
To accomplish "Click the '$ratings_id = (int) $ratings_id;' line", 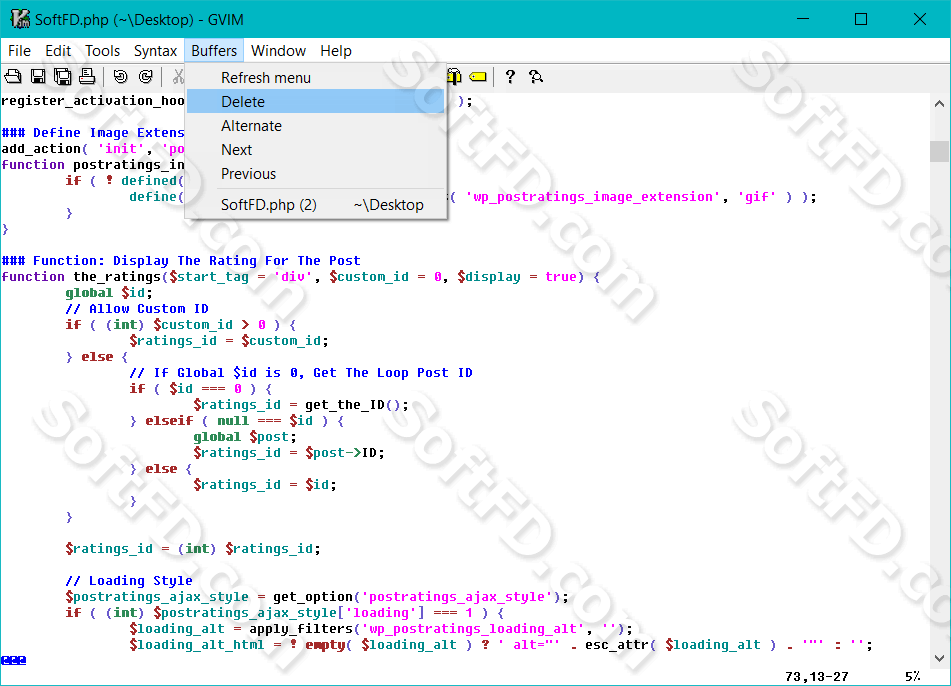I will (x=193, y=549).
